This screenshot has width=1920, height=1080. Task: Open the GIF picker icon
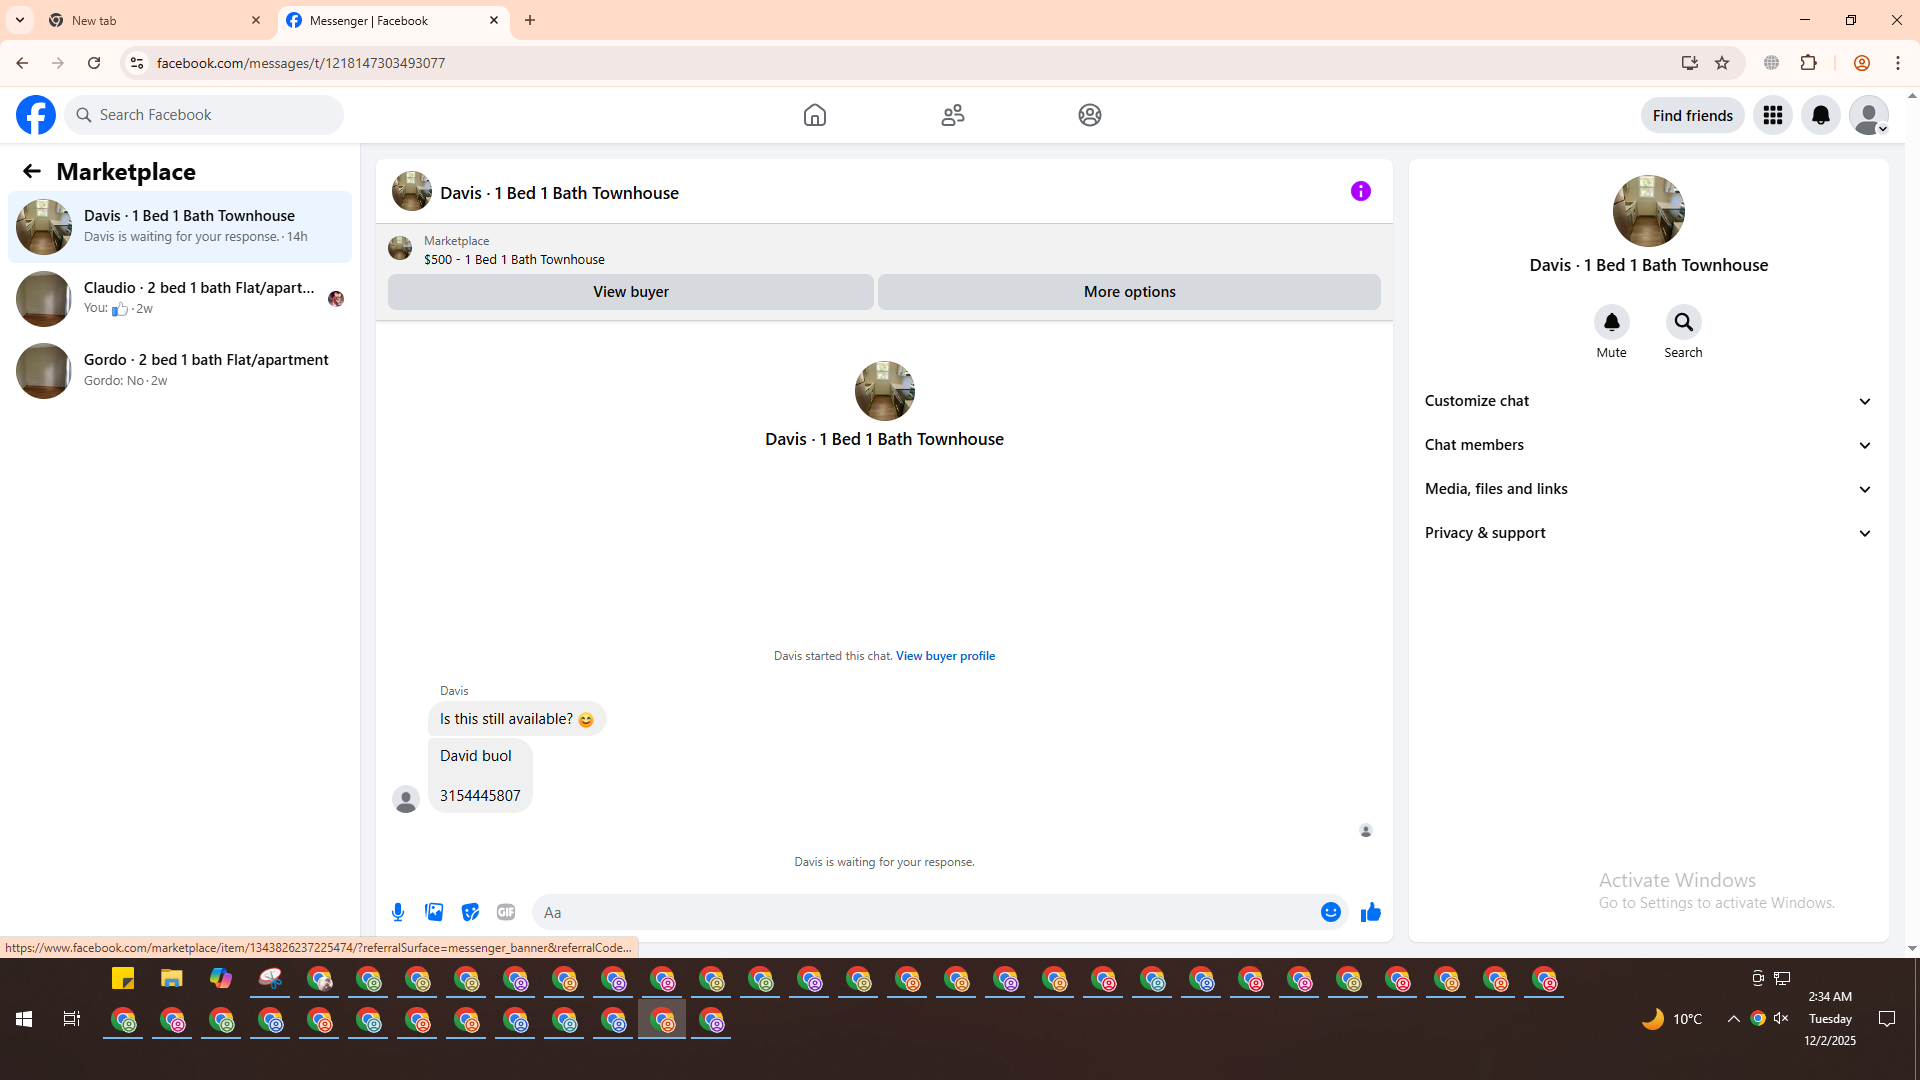pyautogui.click(x=506, y=912)
